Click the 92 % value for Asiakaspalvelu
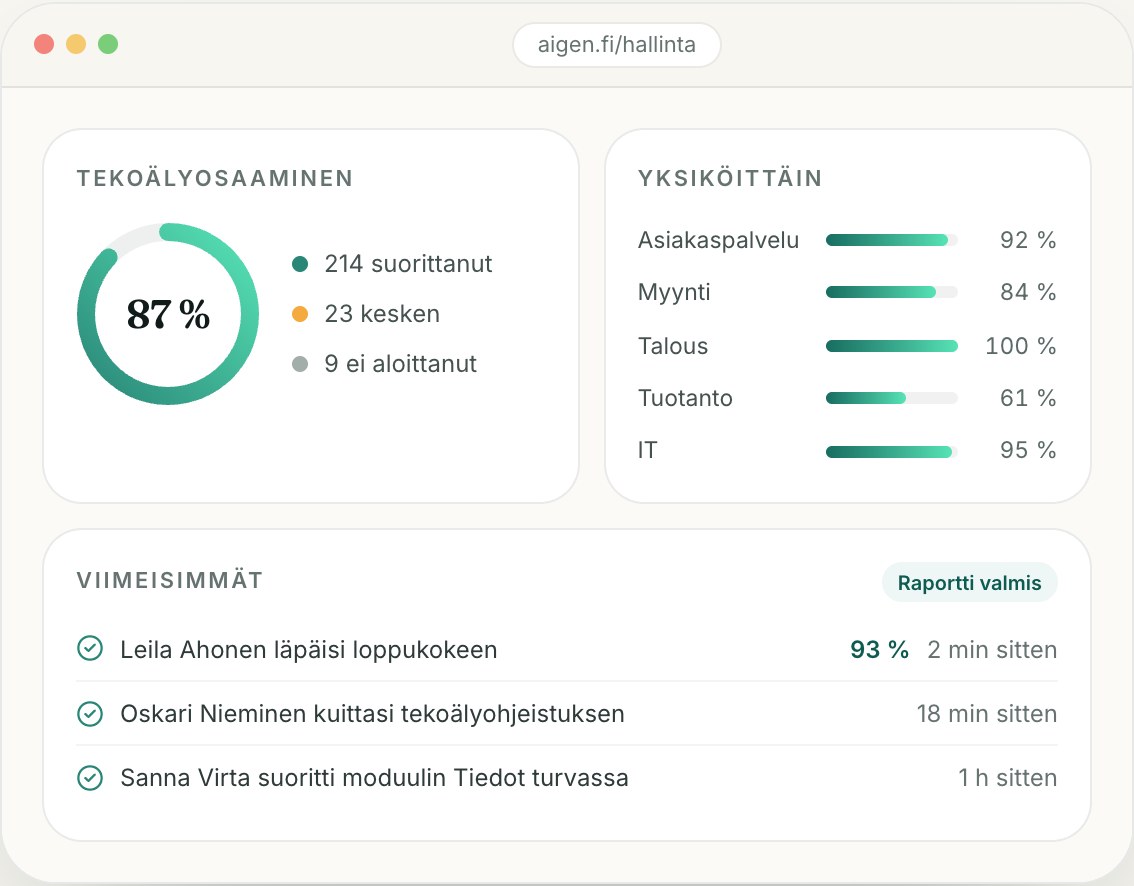Screen dimensions: 1134x886 click(1028, 240)
